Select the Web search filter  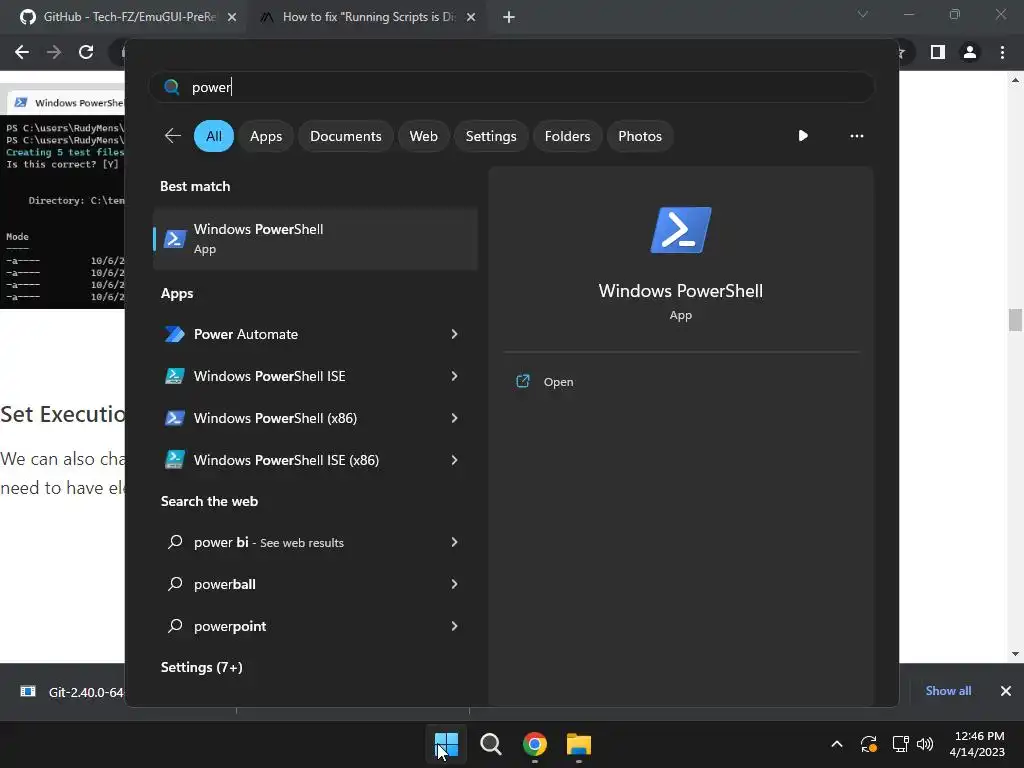423,136
